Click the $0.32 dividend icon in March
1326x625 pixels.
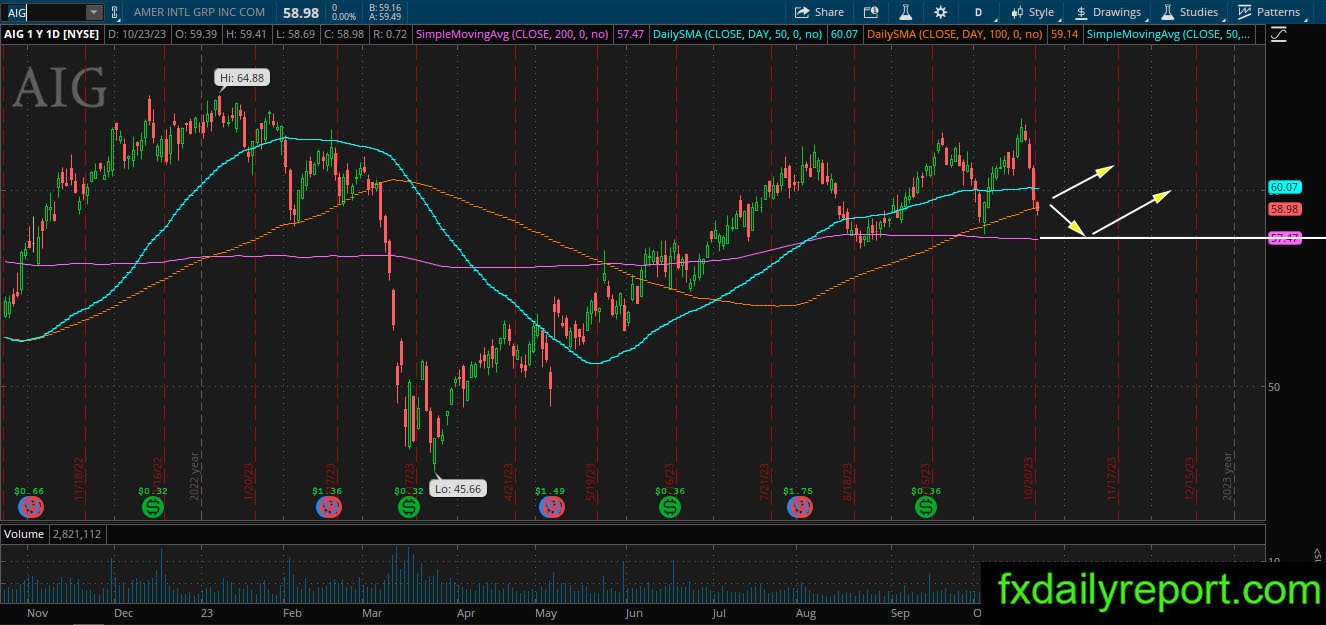pyautogui.click(x=408, y=507)
